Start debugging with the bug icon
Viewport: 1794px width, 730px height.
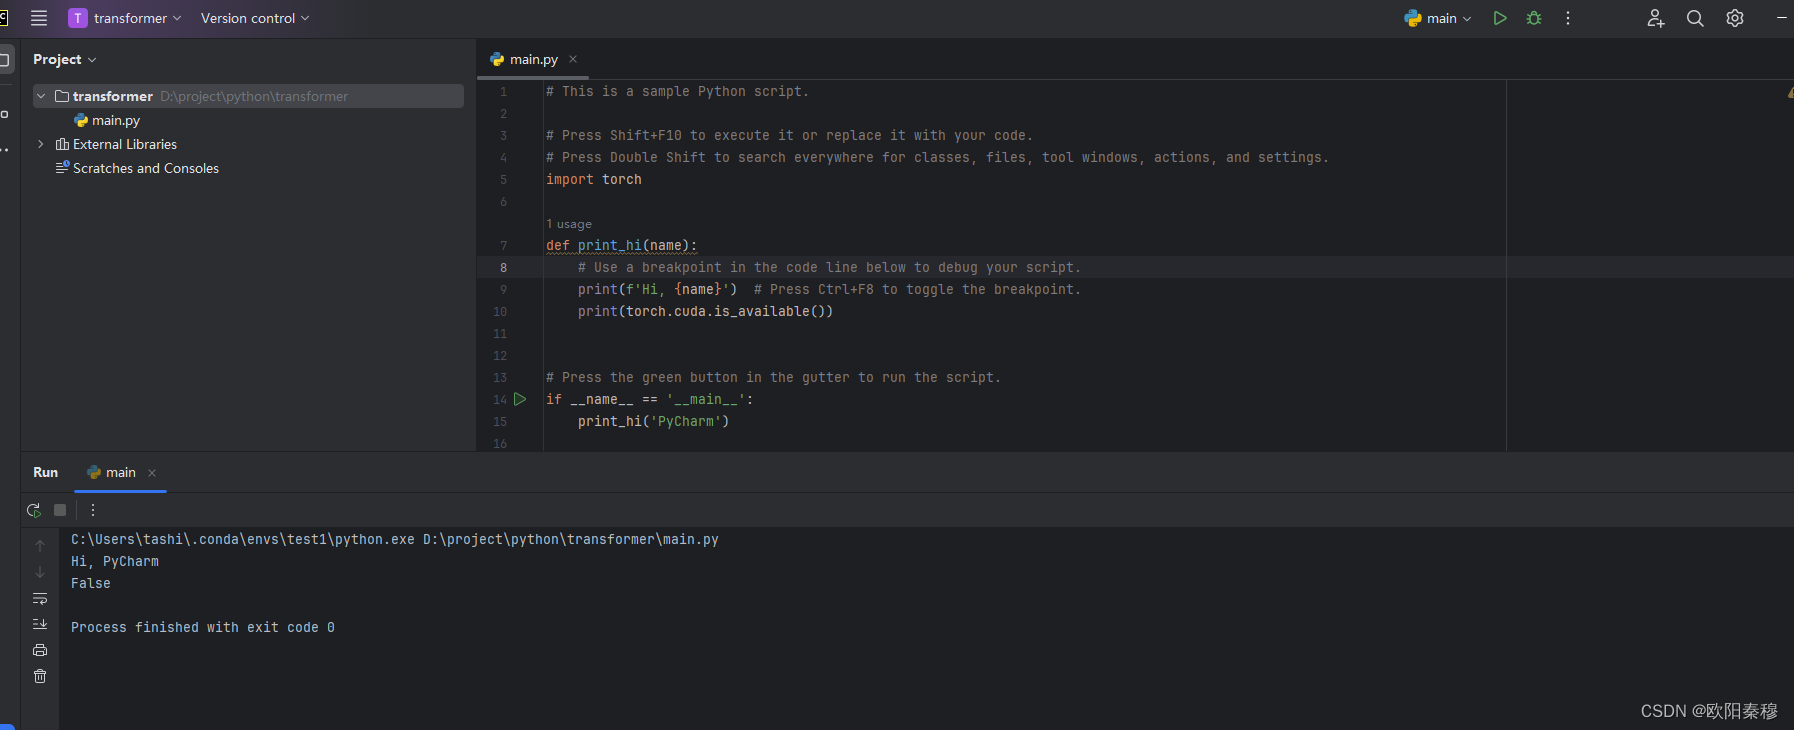[x=1534, y=18]
